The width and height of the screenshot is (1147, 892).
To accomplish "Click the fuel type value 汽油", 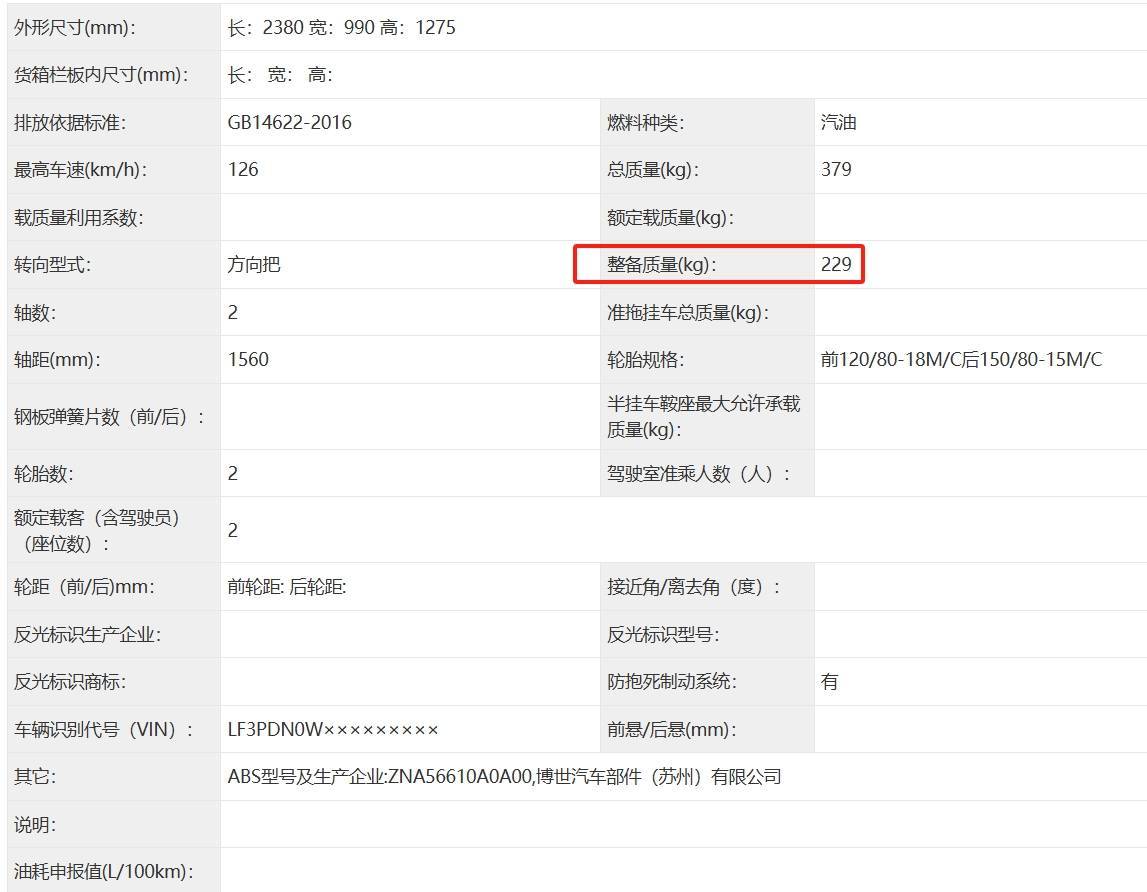I will 838,123.
